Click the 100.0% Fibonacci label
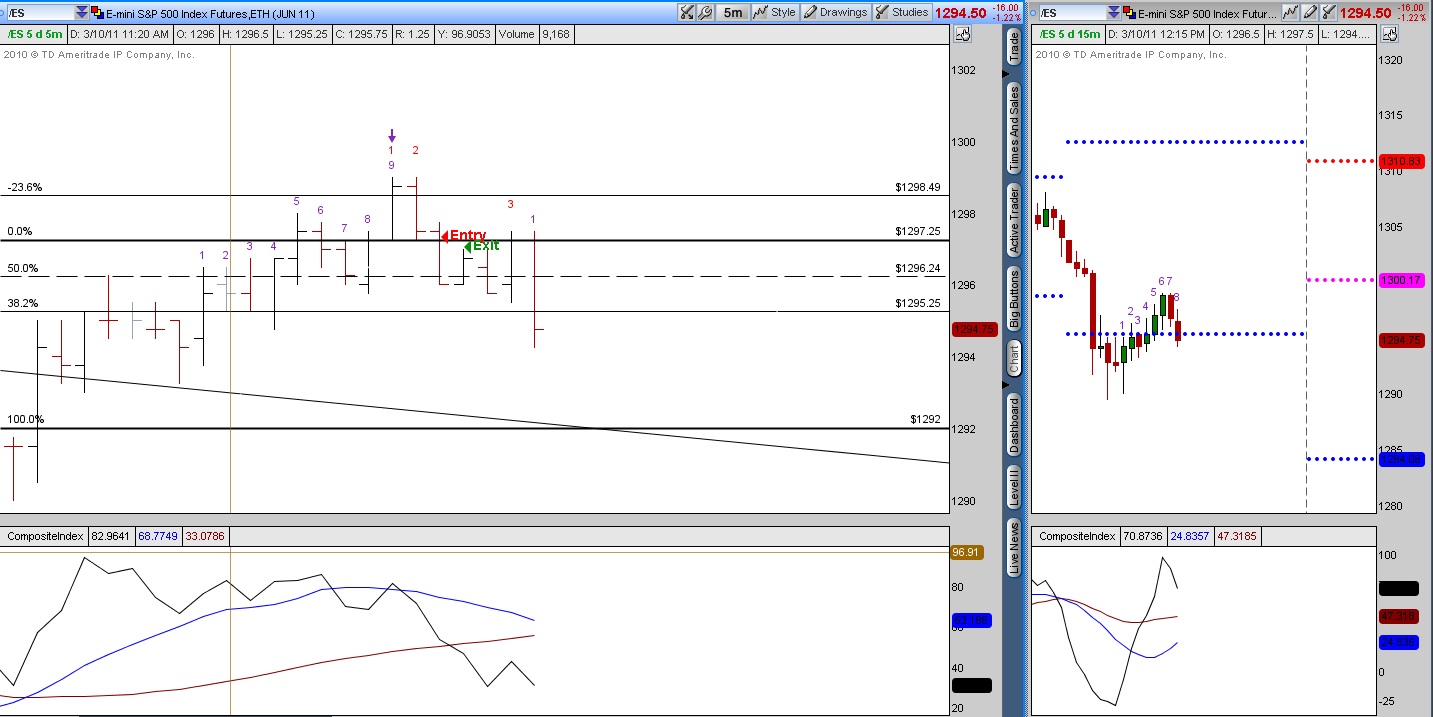This screenshot has height=717, width=1433. click(25, 420)
